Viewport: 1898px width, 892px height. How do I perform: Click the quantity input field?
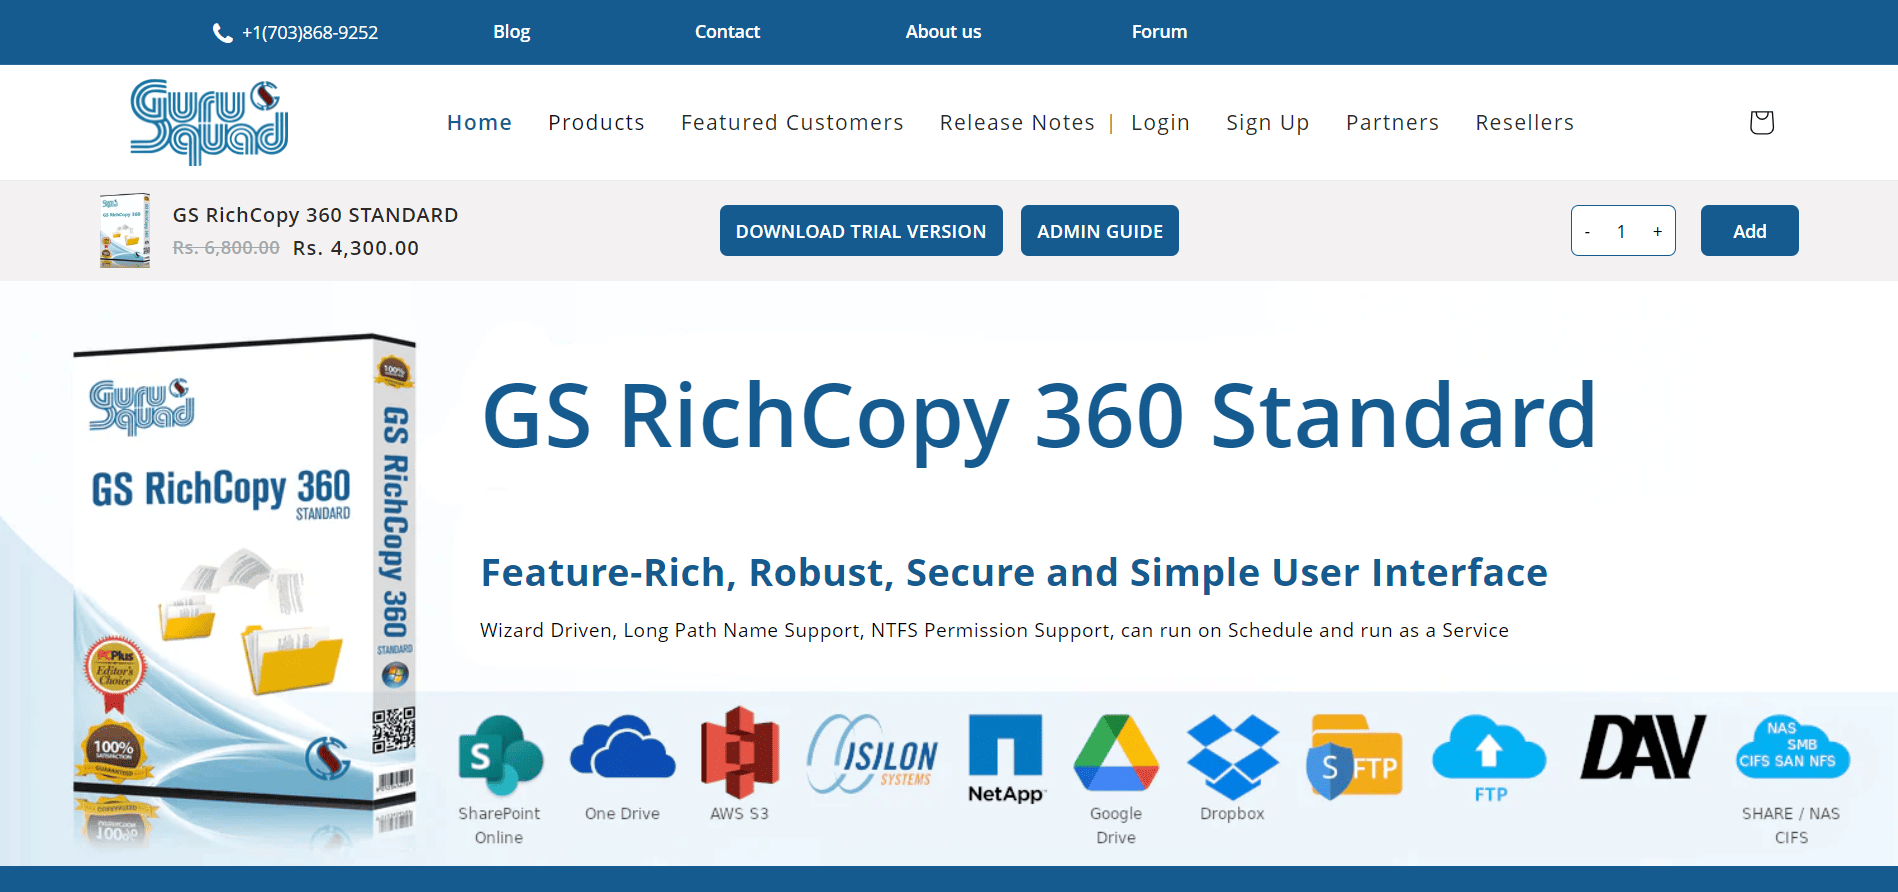pyautogui.click(x=1621, y=231)
